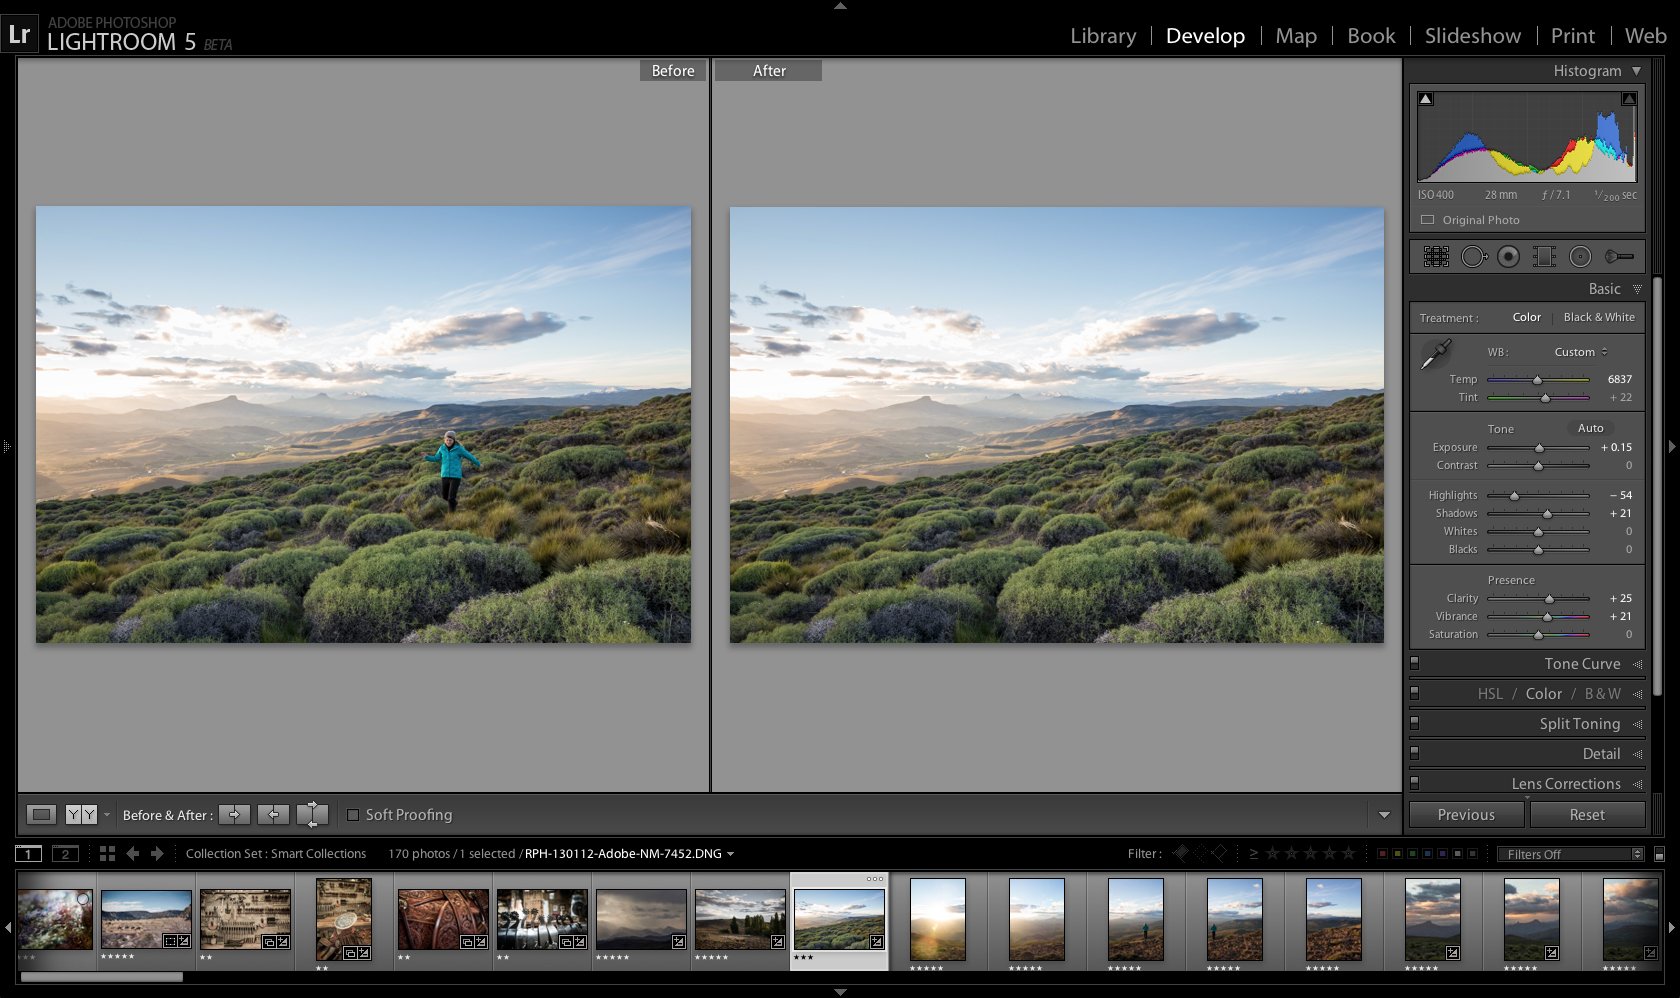Select the Graduated Filter tool
1680x998 pixels.
1544,256
